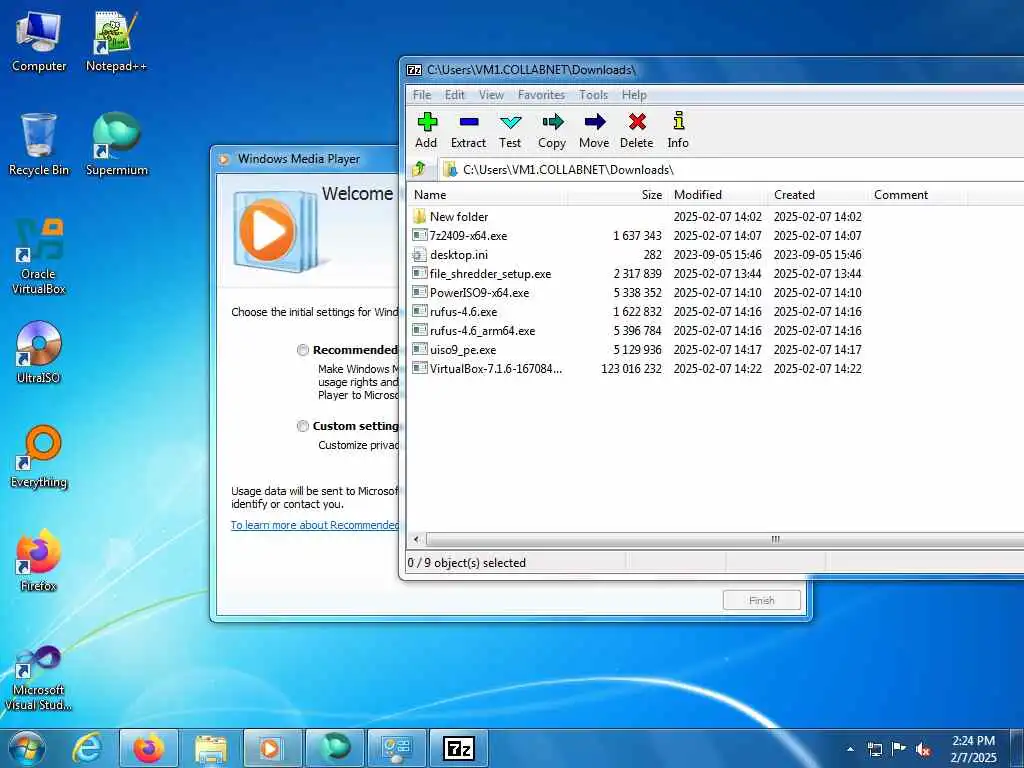1024x768 pixels.
Task: Click the Move toolbar icon
Action: click(594, 130)
